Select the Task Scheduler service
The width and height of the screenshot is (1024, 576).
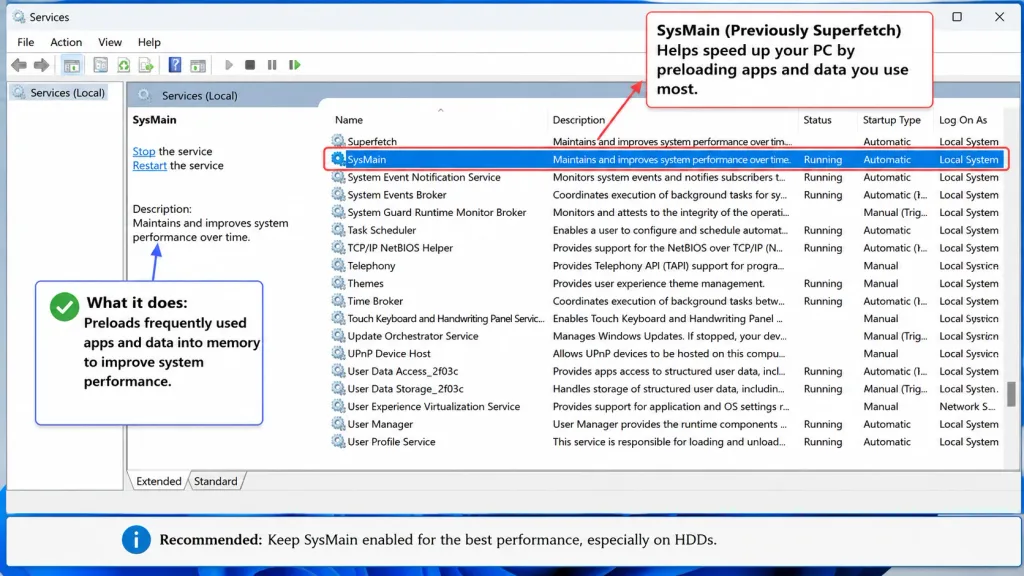point(381,230)
